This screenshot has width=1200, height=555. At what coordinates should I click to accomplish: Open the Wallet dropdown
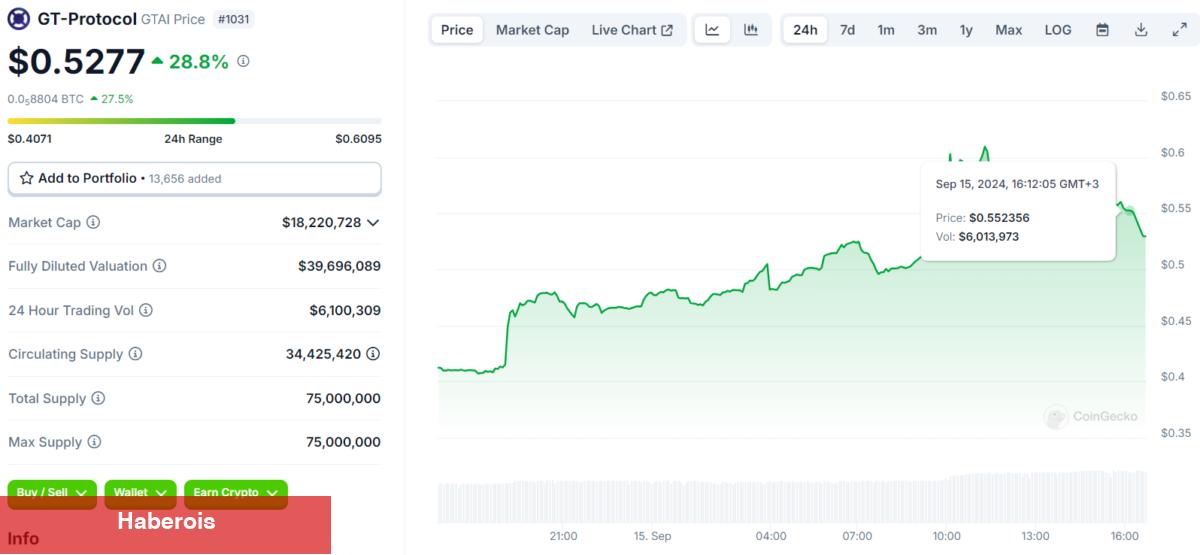(x=140, y=492)
